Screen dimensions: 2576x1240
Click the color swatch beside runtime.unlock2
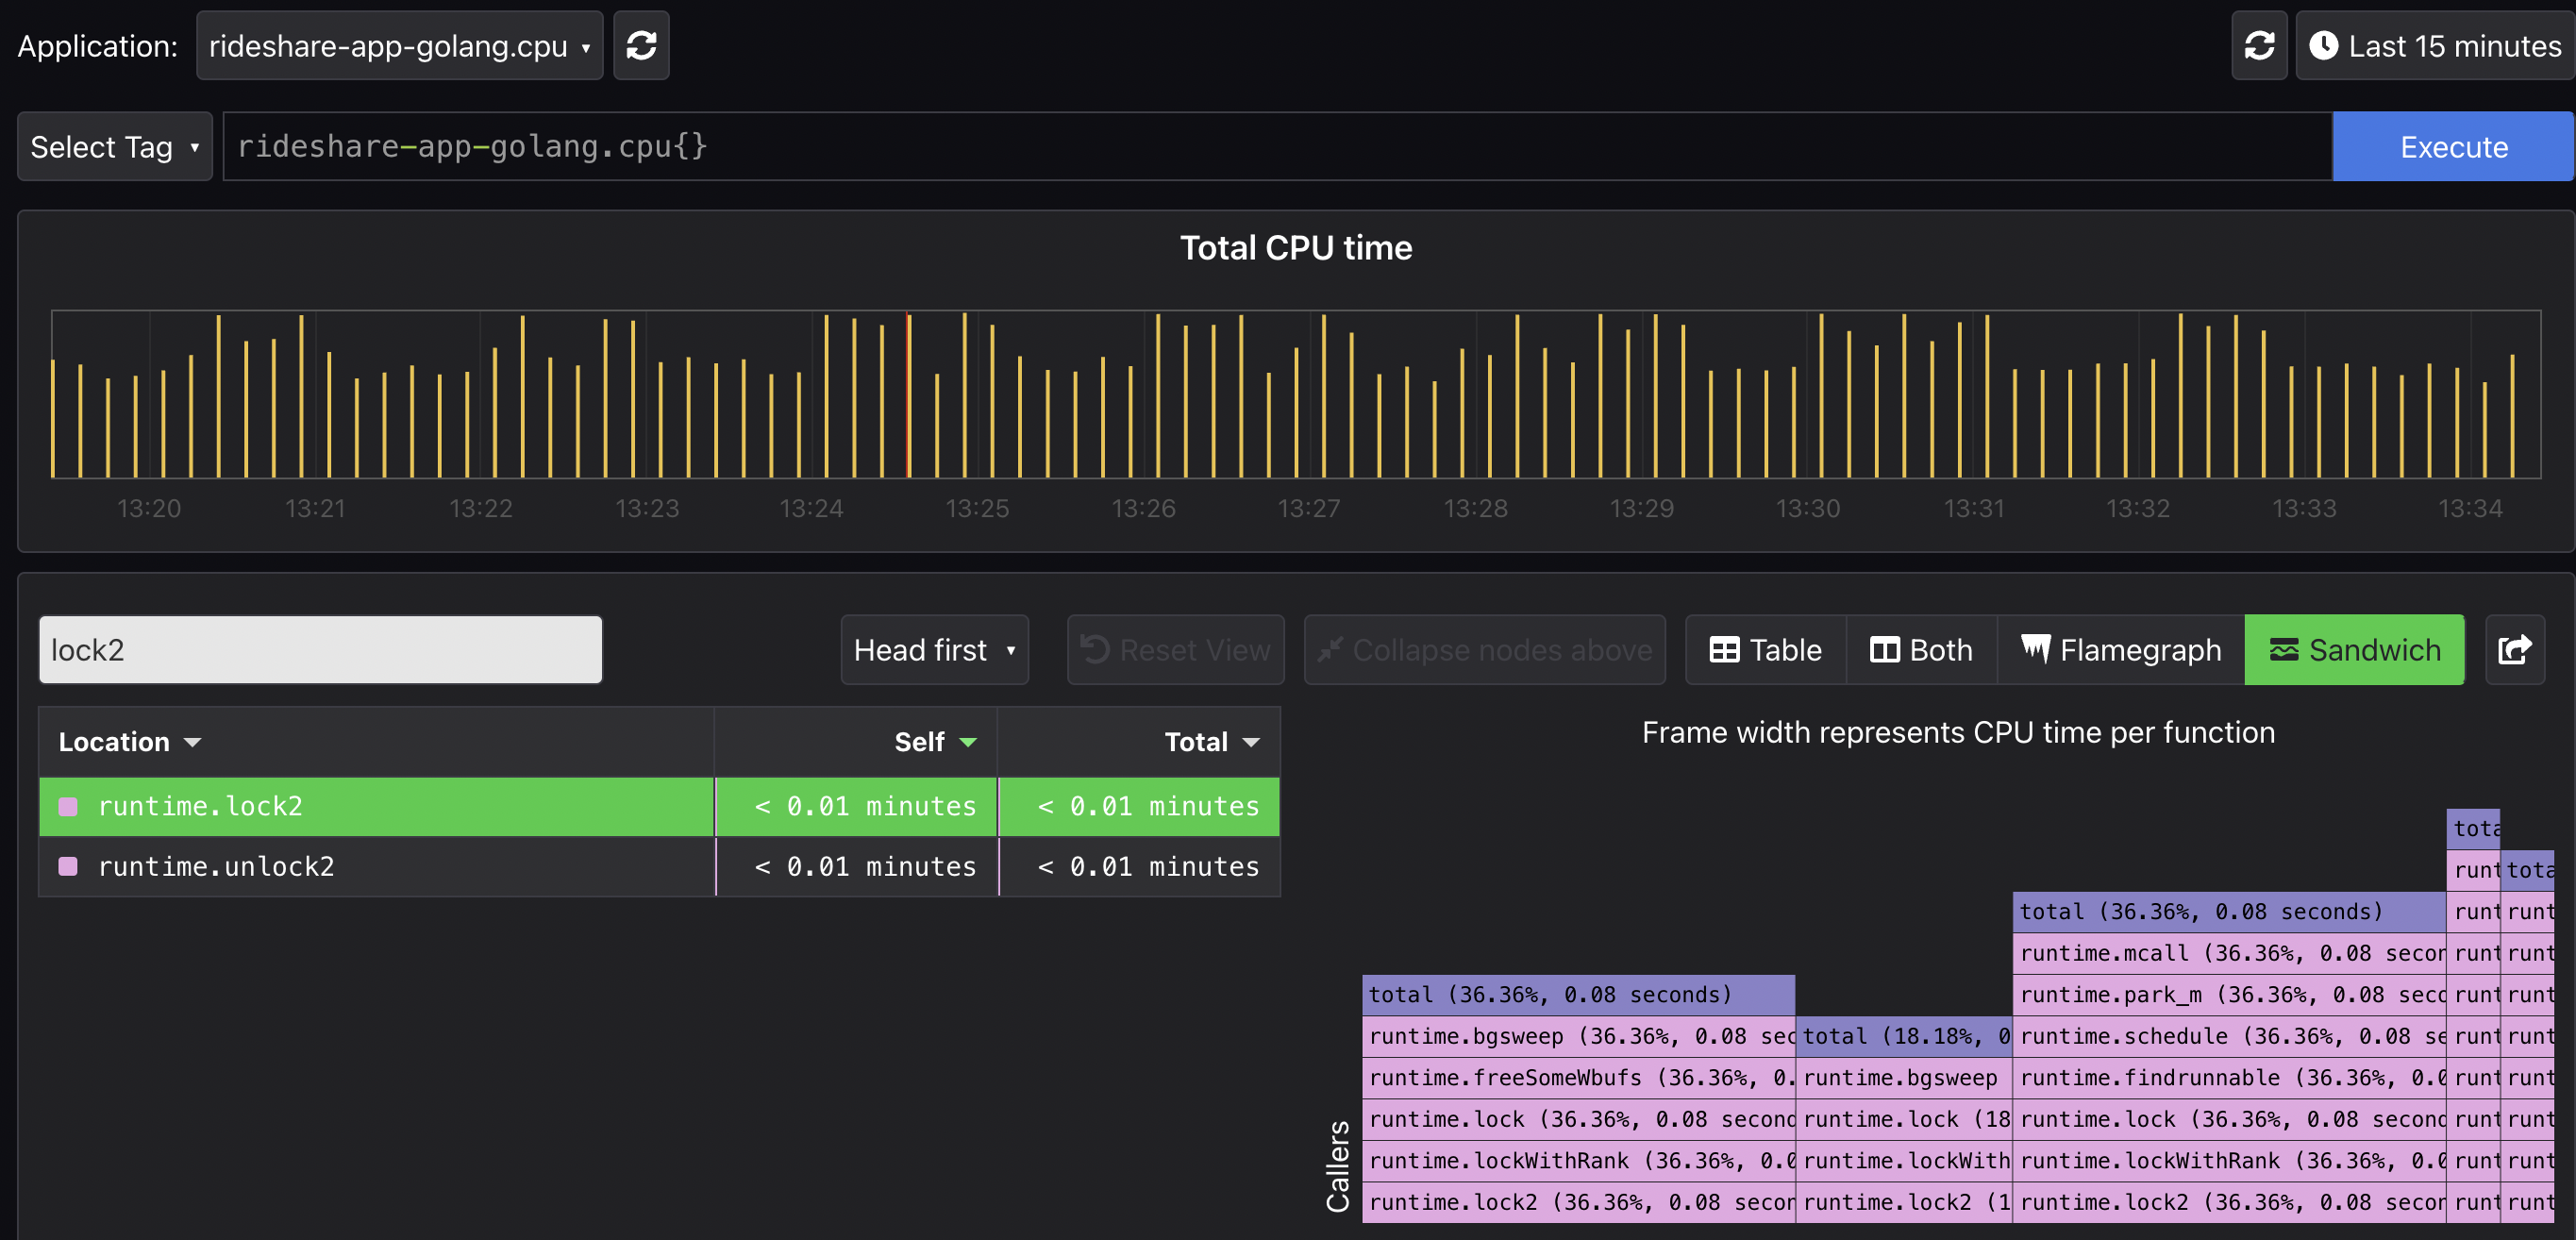(x=68, y=867)
